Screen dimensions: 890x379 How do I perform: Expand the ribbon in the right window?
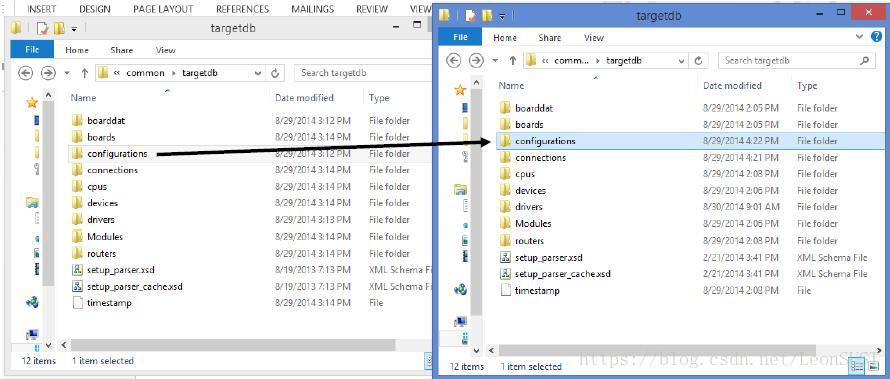point(860,37)
